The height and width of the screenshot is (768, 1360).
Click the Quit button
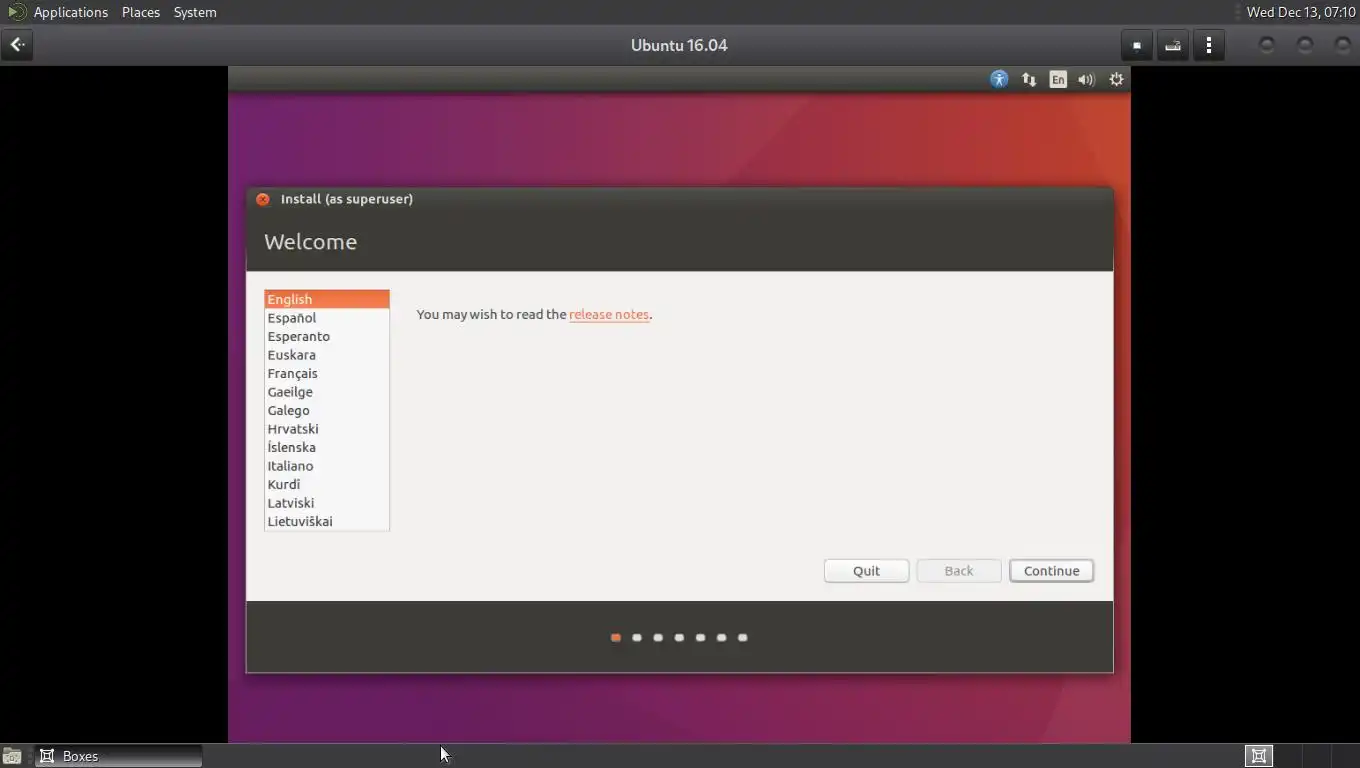866,571
